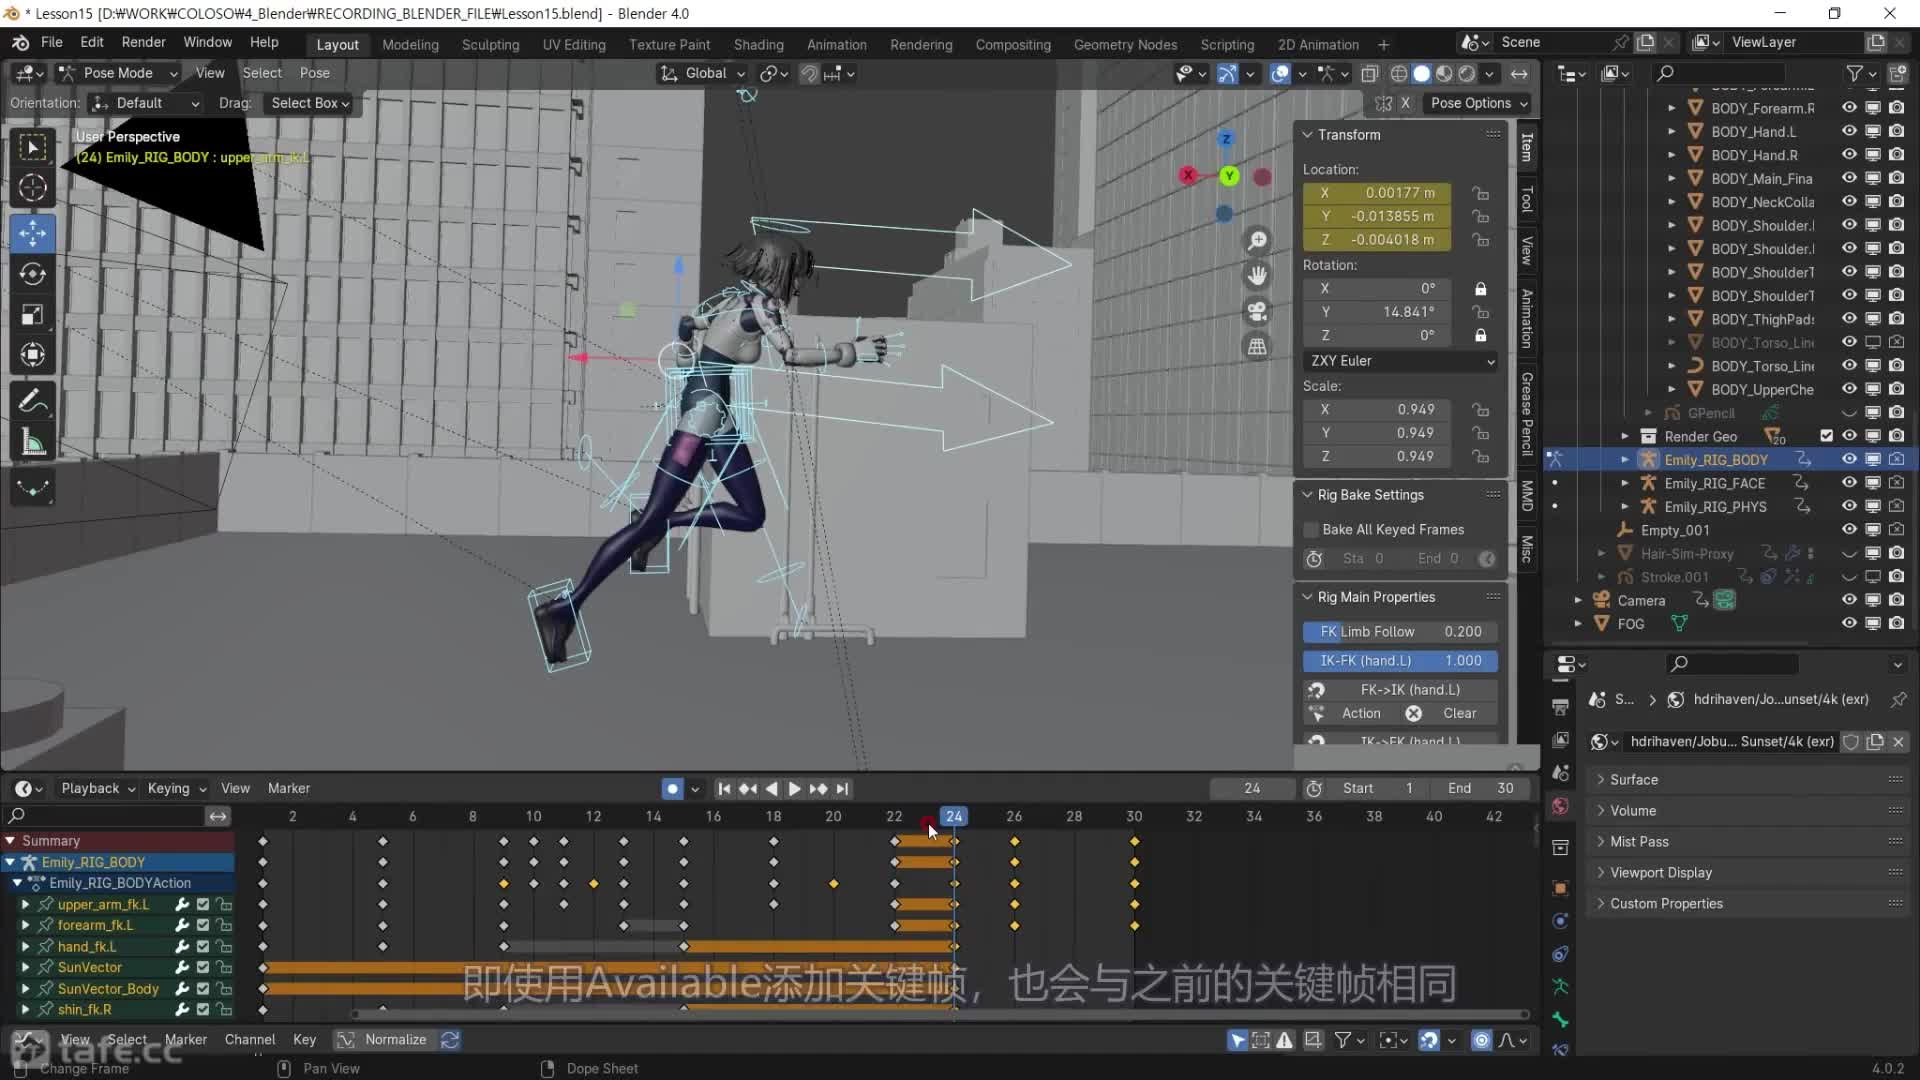Click the camera view icon in viewport
Image resolution: width=1920 pixels, height=1080 pixels.
tap(1257, 311)
